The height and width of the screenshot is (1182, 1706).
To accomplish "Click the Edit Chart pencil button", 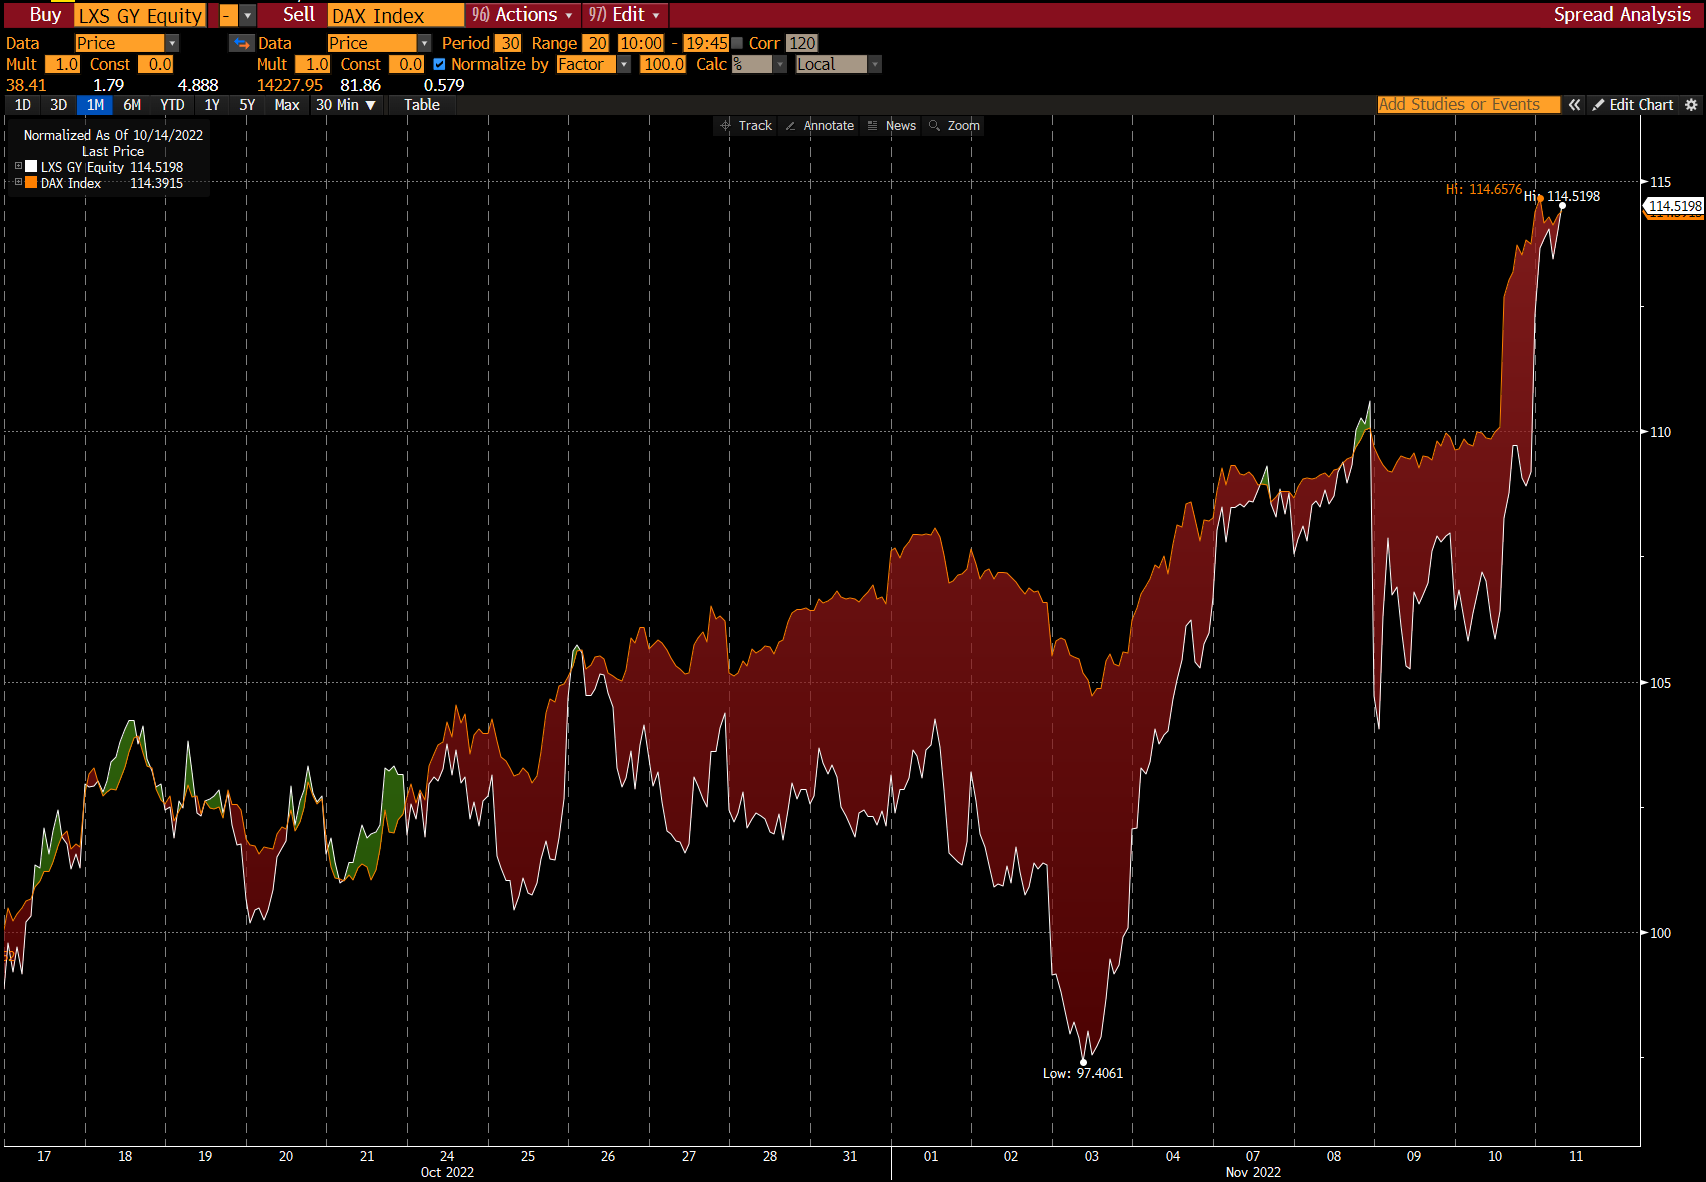I will point(1632,105).
